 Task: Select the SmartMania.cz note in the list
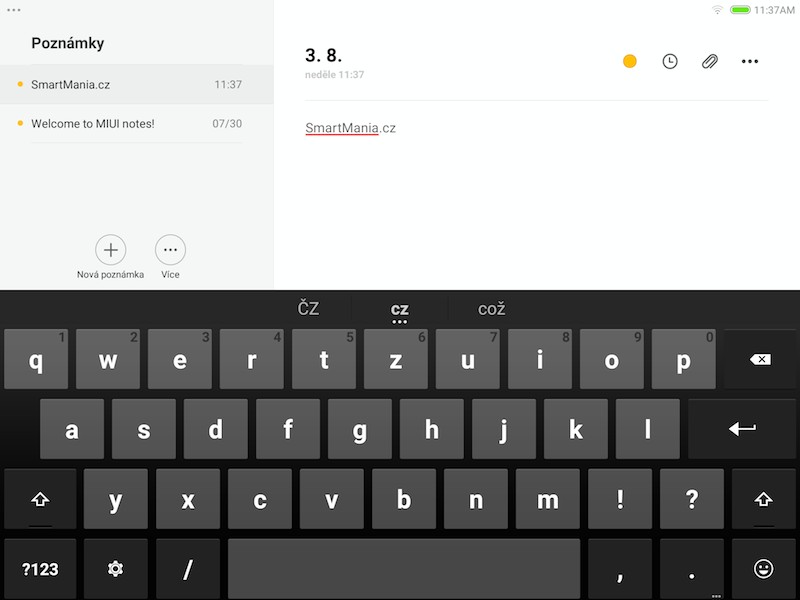pos(137,85)
